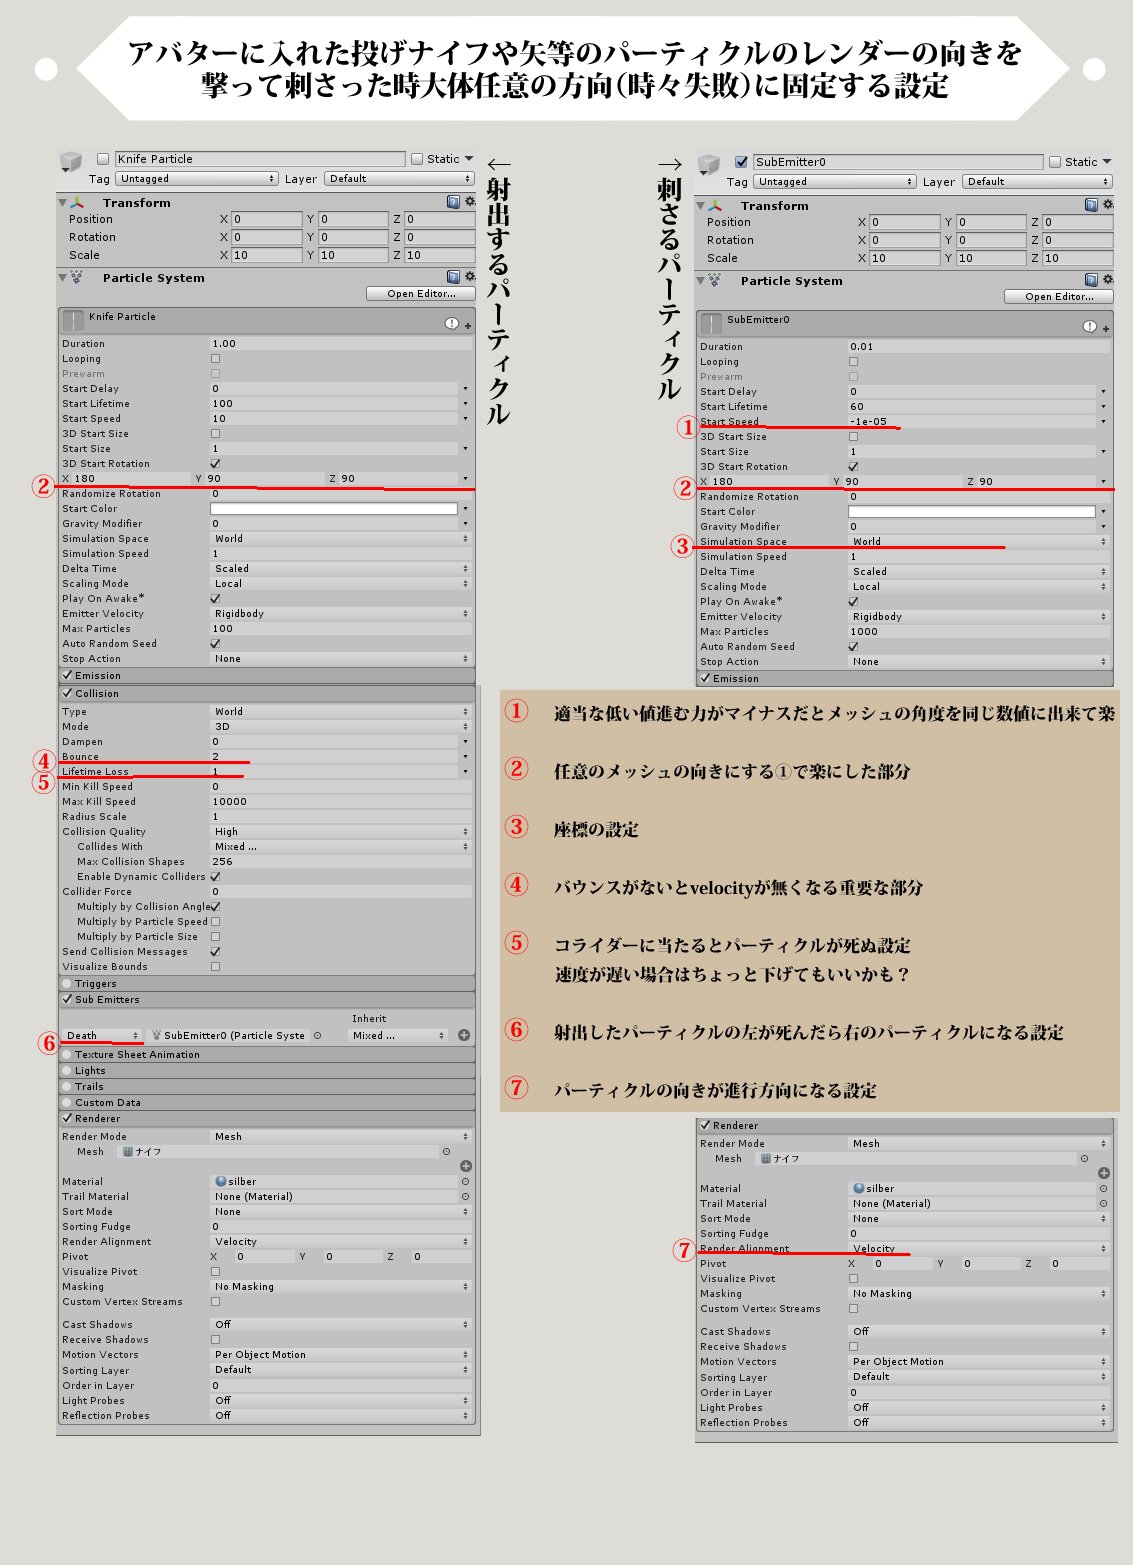
Task: Open Transform help book icon in Knife Particle inspector
Action: pyautogui.click(x=453, y=202)
